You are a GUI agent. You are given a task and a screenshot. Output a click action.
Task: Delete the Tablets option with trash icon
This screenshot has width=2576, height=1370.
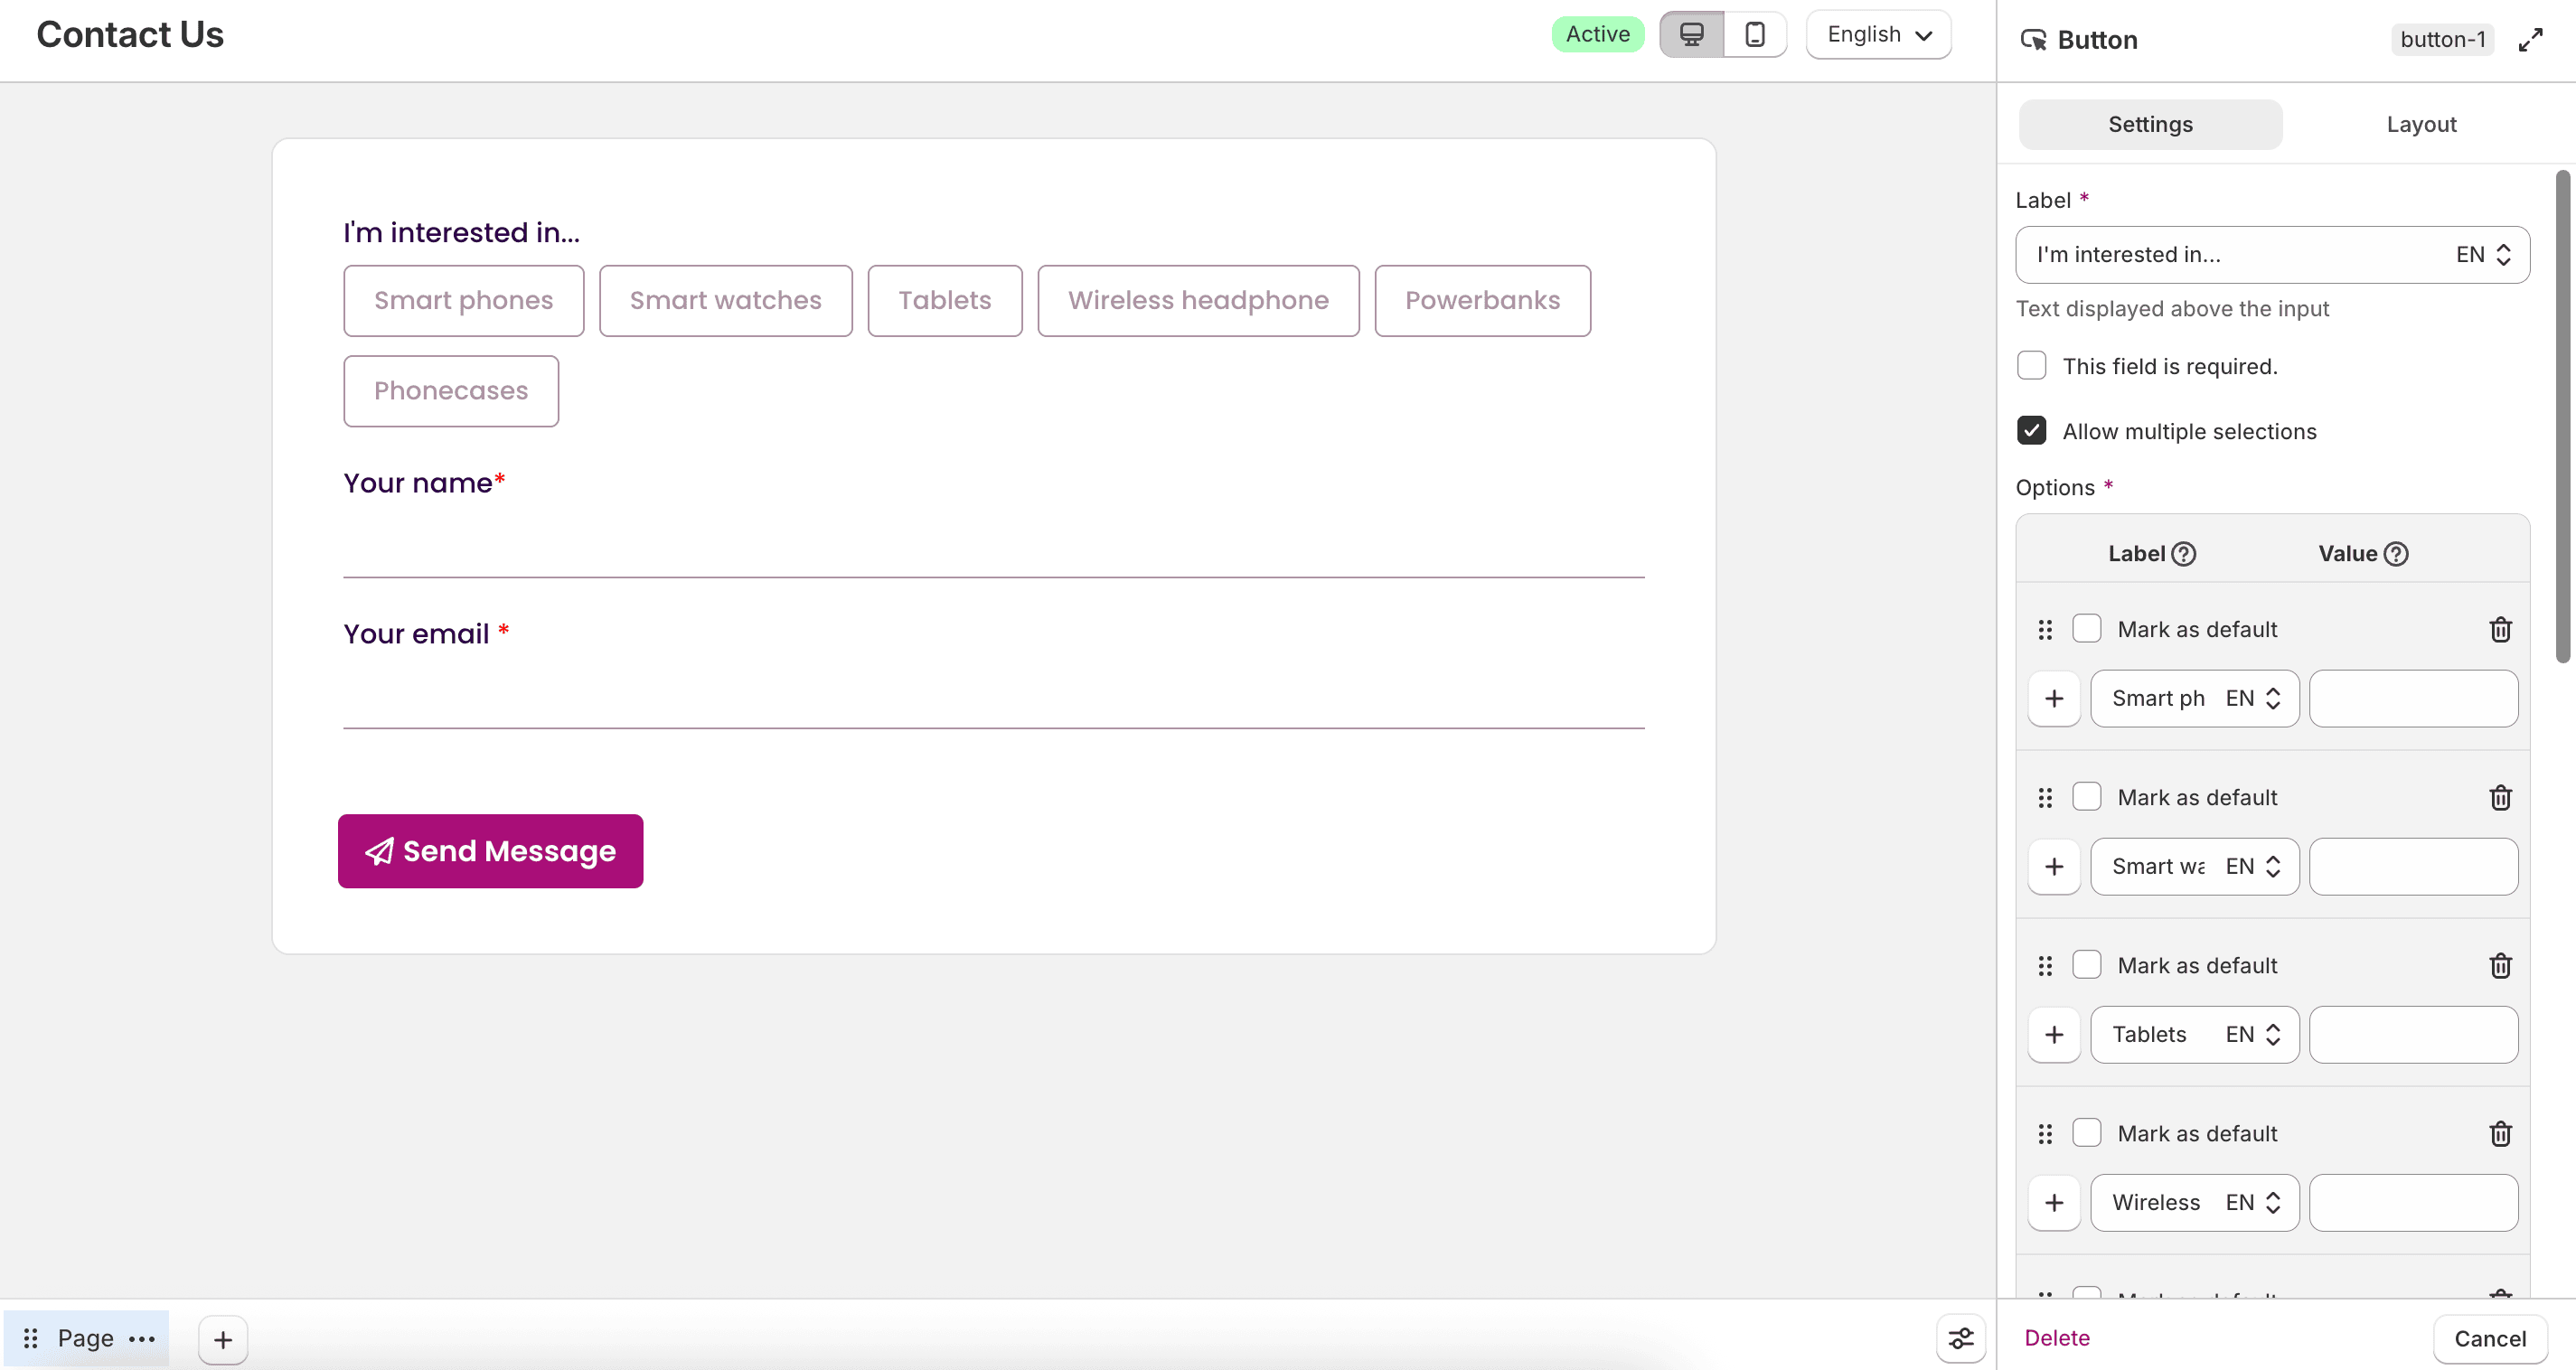coord(2500,965)
